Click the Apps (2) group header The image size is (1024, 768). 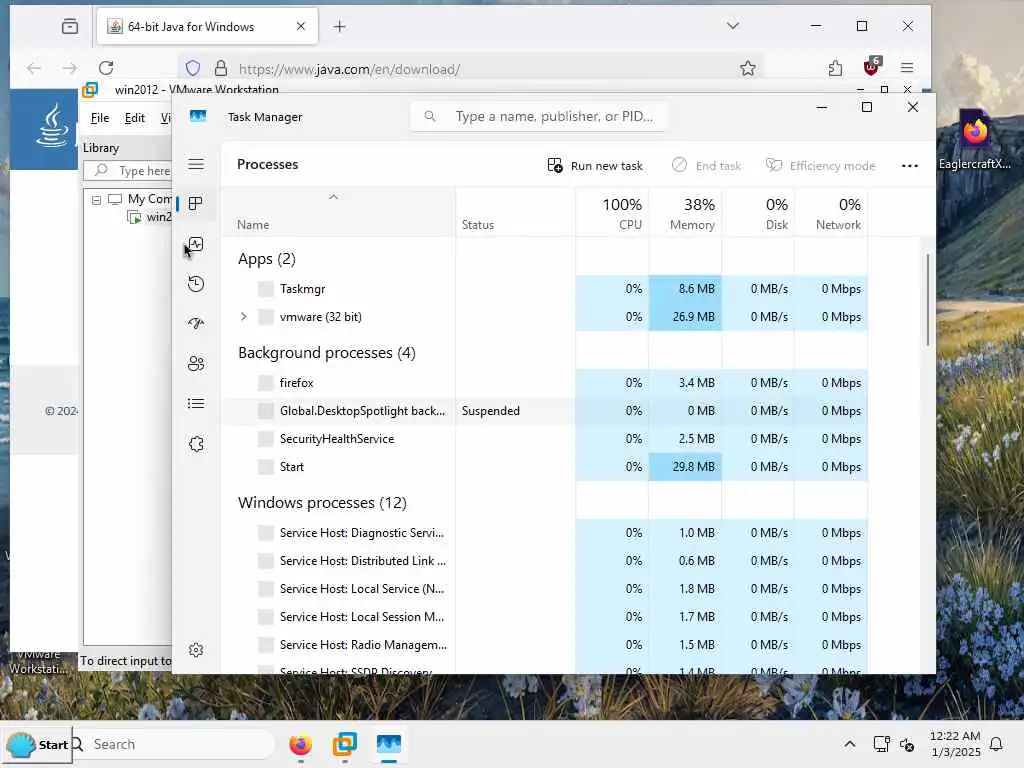click(x=266, y=259)
